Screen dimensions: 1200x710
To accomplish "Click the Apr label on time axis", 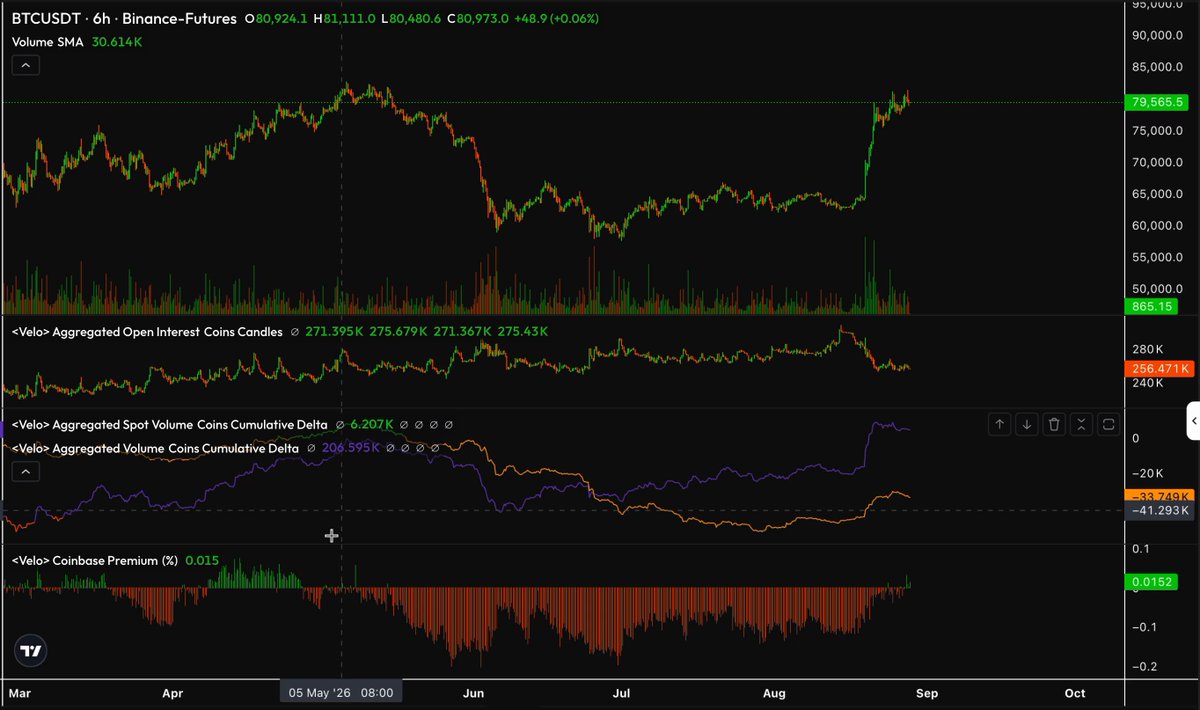I will point(173,692).
